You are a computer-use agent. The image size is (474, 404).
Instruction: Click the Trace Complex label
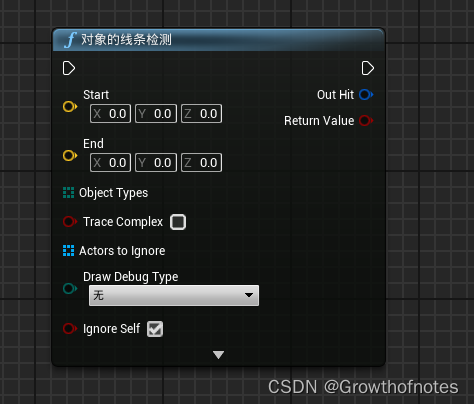coord(123,222)
